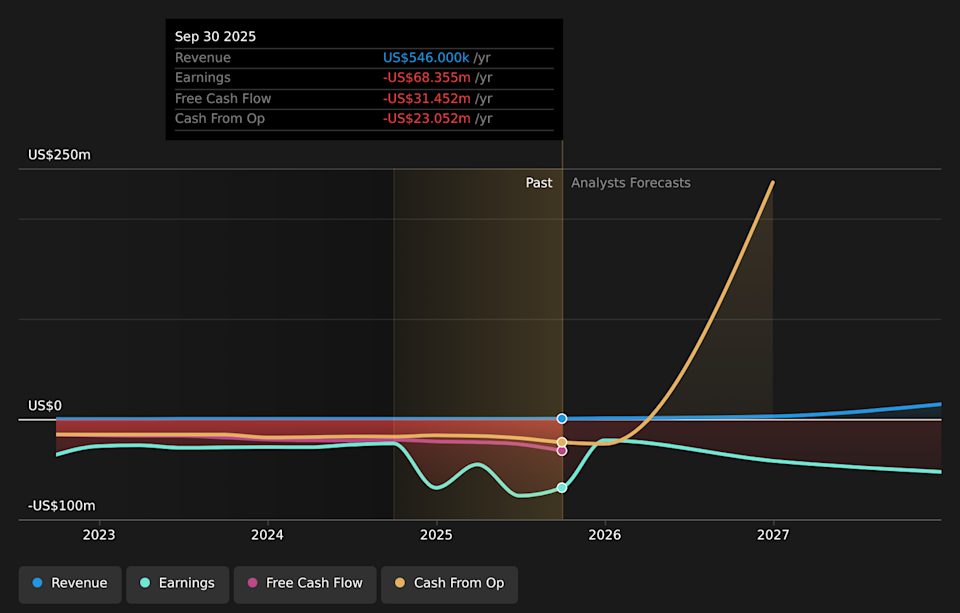Toggle the Revenue series in legend
Viewport: 960px width, 613px height.
pos(70,583)
